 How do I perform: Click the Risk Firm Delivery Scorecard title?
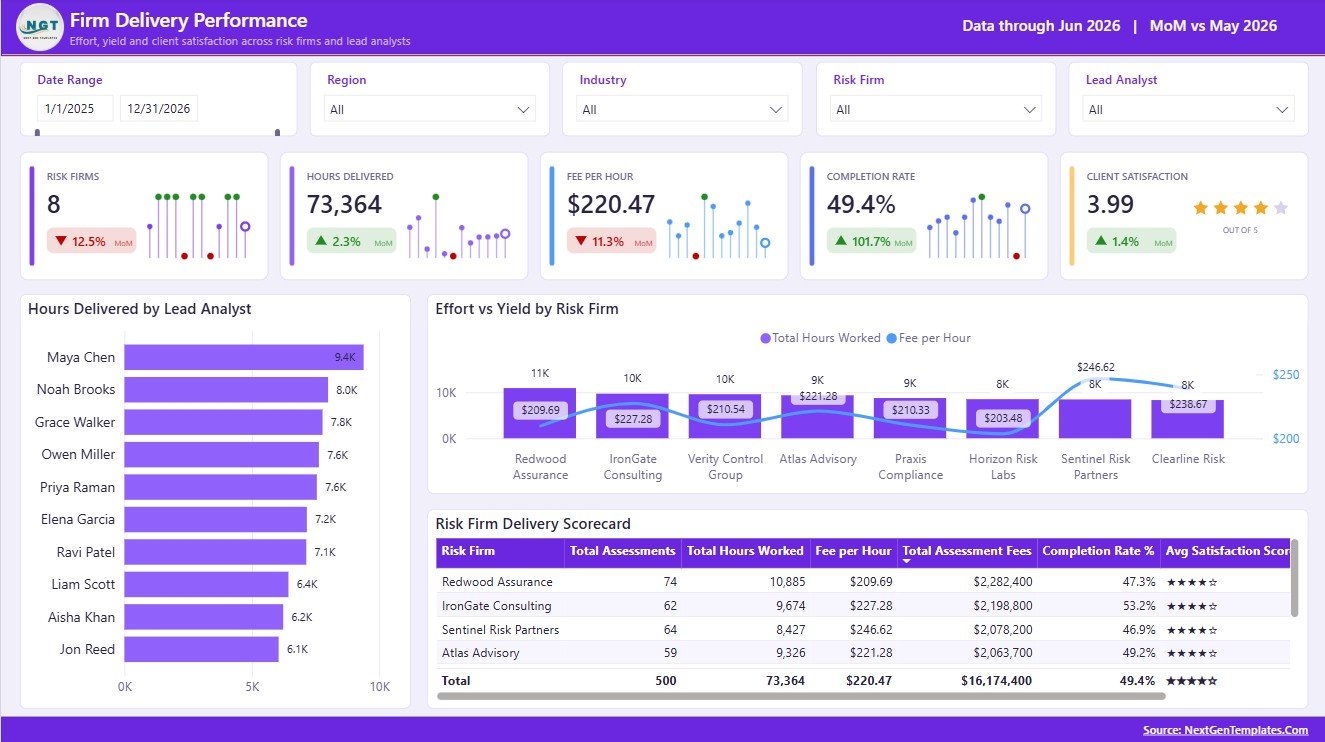(x=533, y=524)
